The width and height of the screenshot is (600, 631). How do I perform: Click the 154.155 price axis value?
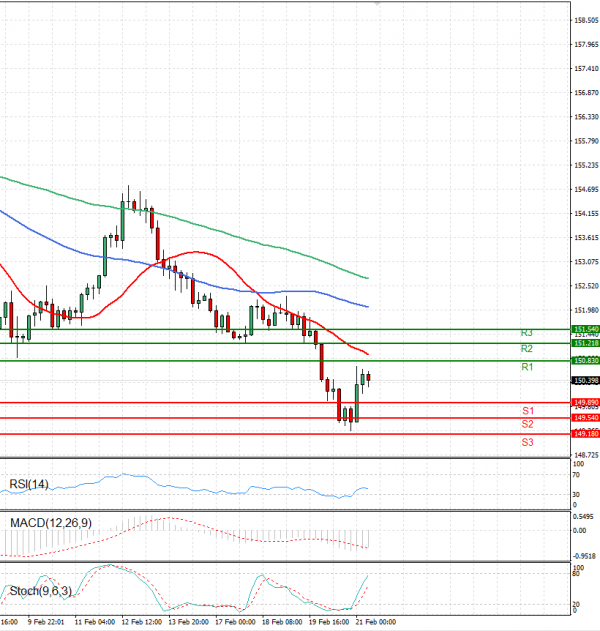tap(586, 213)
